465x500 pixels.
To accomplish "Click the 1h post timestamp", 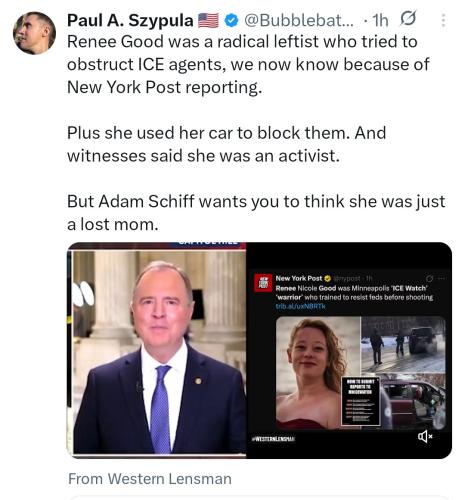I will pos(380,21).
